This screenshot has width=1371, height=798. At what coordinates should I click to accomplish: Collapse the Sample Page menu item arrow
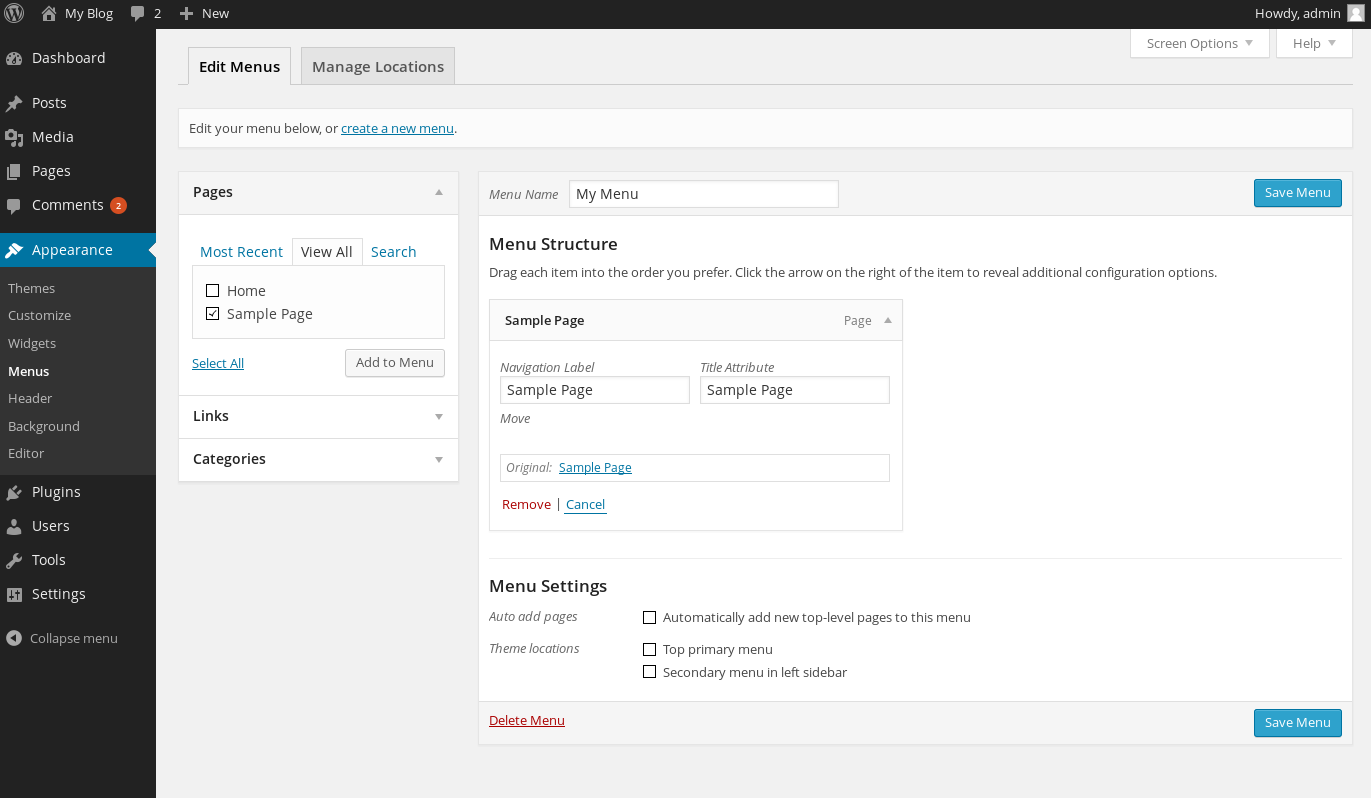887,321
